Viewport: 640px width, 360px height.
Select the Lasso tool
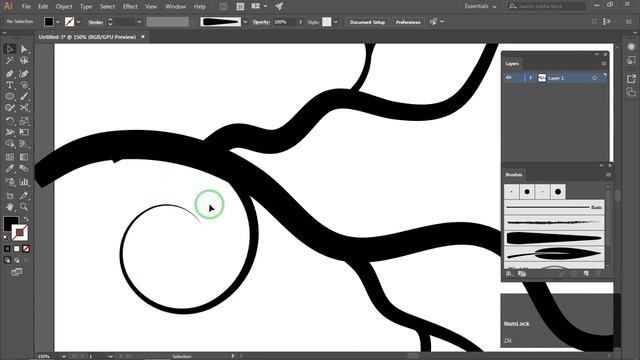pyautogui.click(x=24, y=61)
